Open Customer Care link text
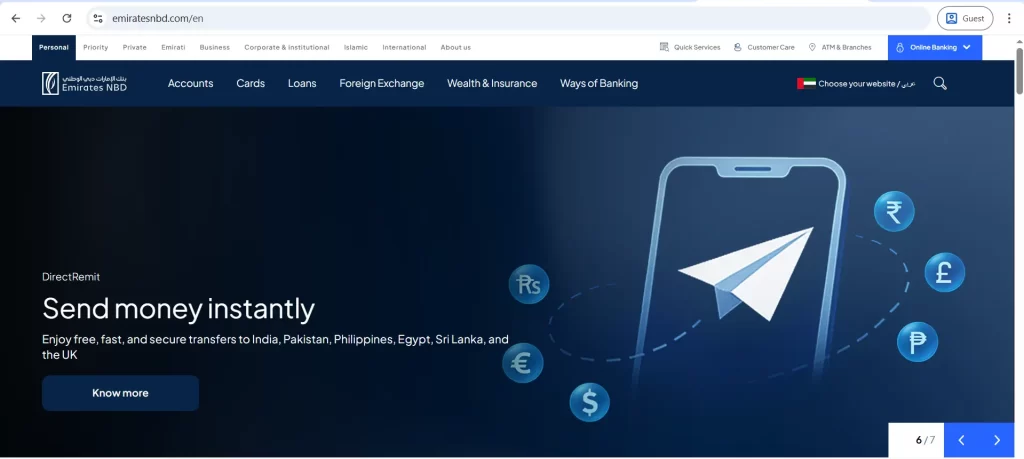The image size is (1024, 459). click(x=771, y=48)
